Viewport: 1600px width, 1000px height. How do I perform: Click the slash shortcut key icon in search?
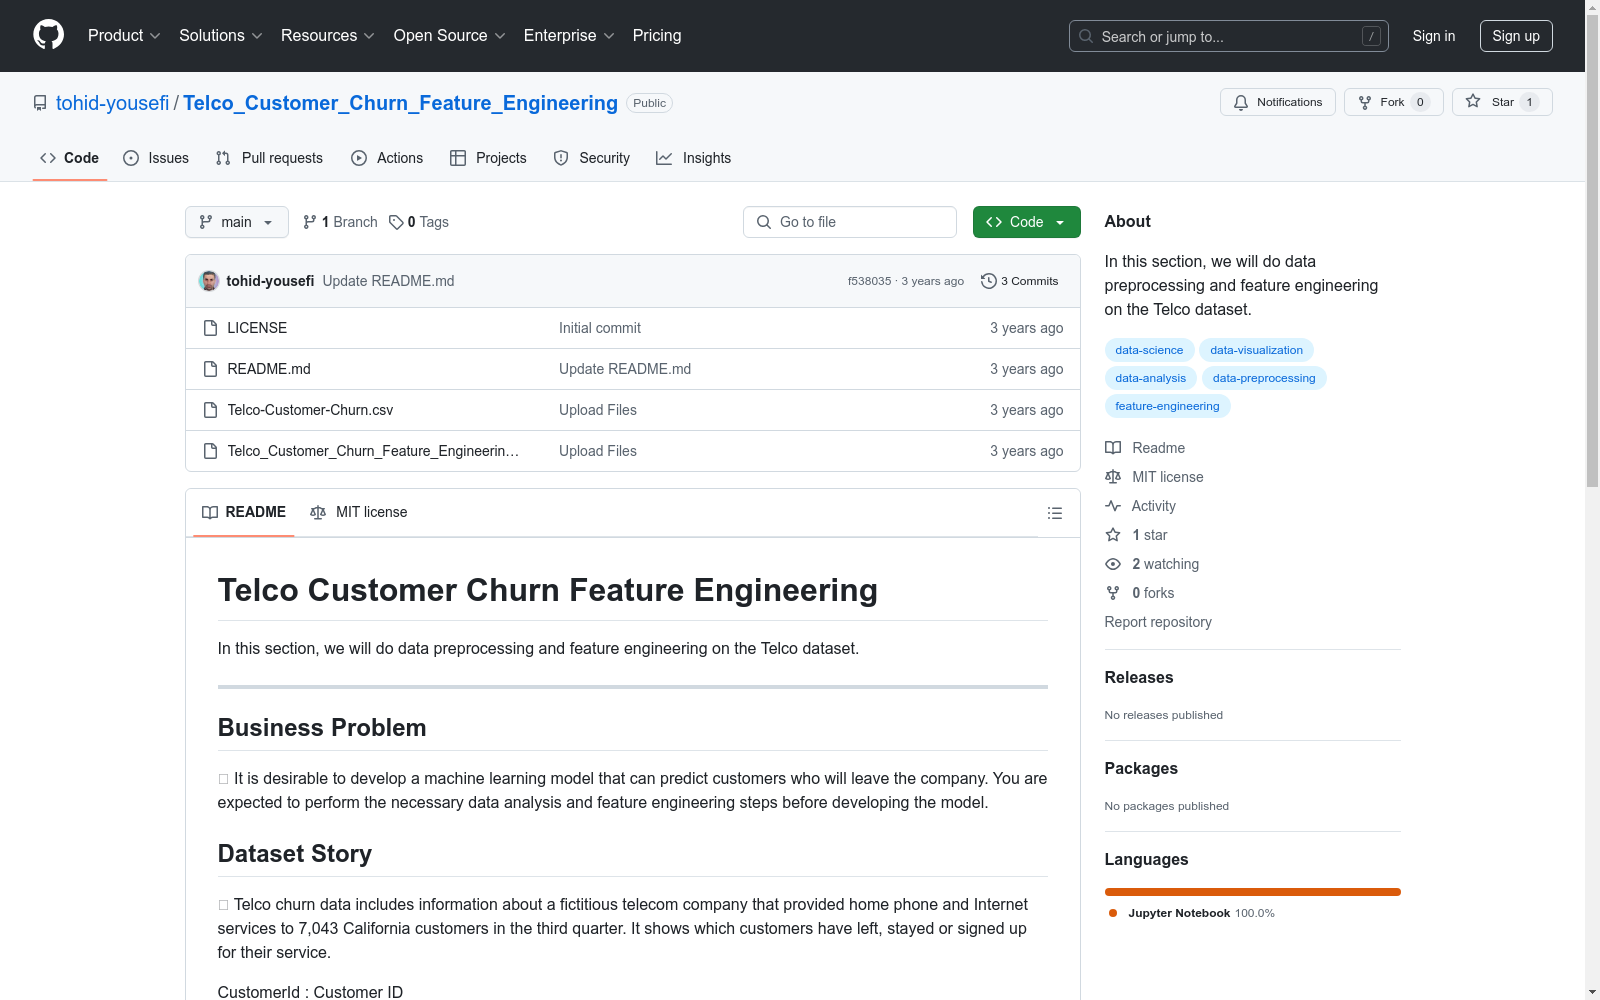(x=1371, y=36)
